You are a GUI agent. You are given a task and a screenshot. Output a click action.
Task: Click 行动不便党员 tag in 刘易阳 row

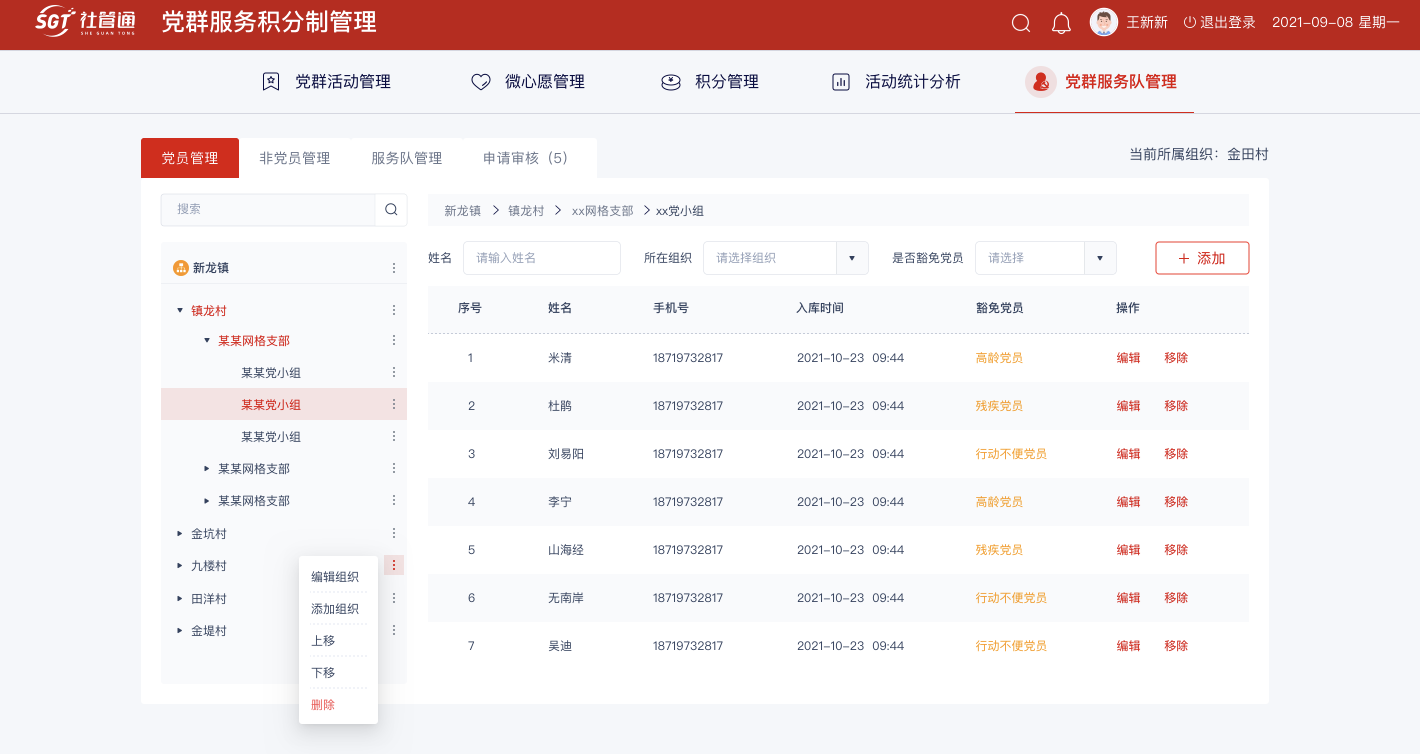click(x=1011, y=454)
